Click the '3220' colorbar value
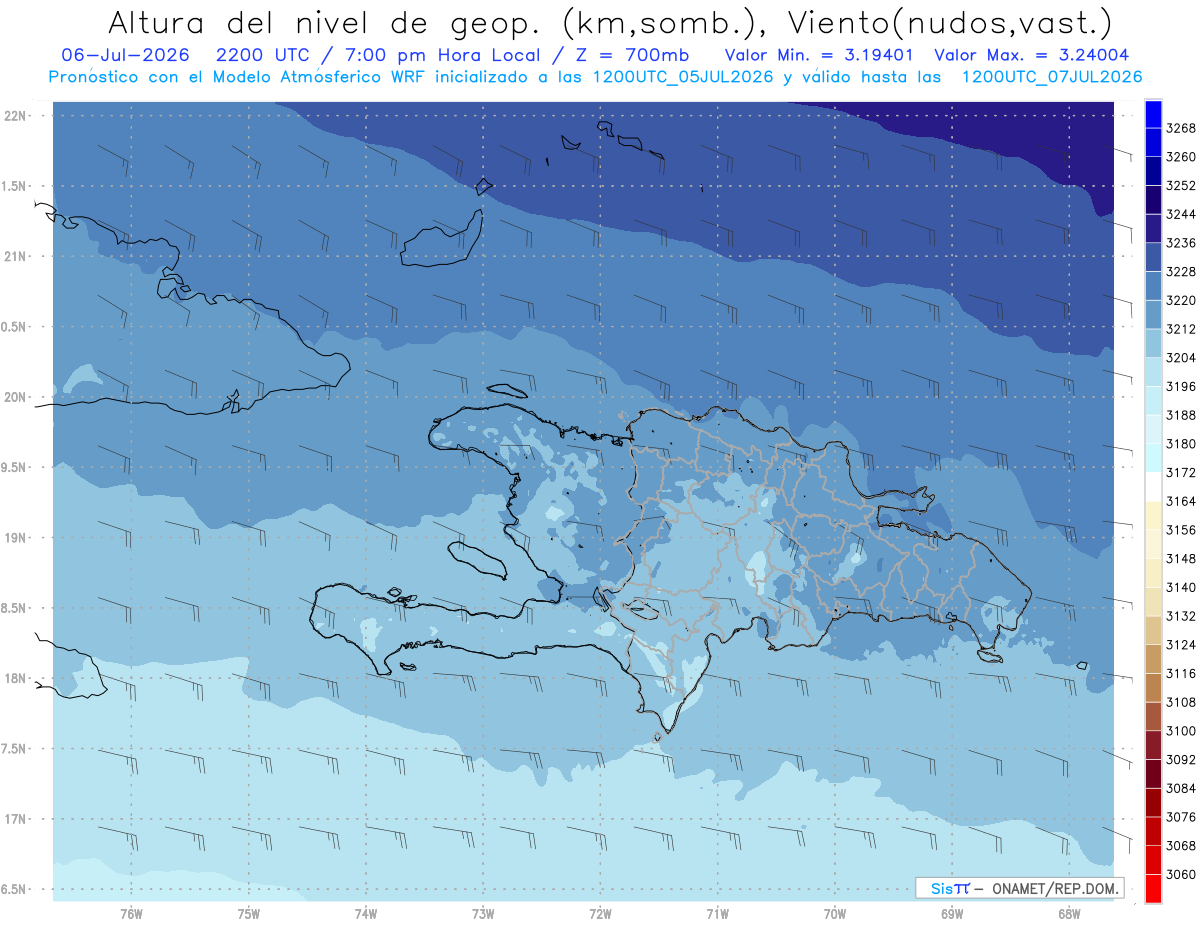The image size is (1200, 927). click(x=1181, y=300)
